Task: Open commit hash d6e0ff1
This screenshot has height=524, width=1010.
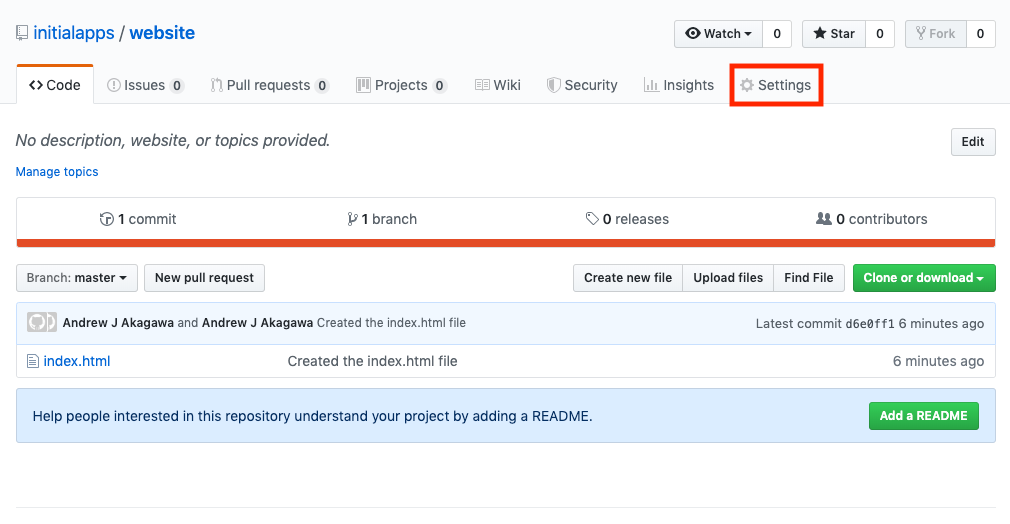Action: pyautogui.click(x=870, y=324)
